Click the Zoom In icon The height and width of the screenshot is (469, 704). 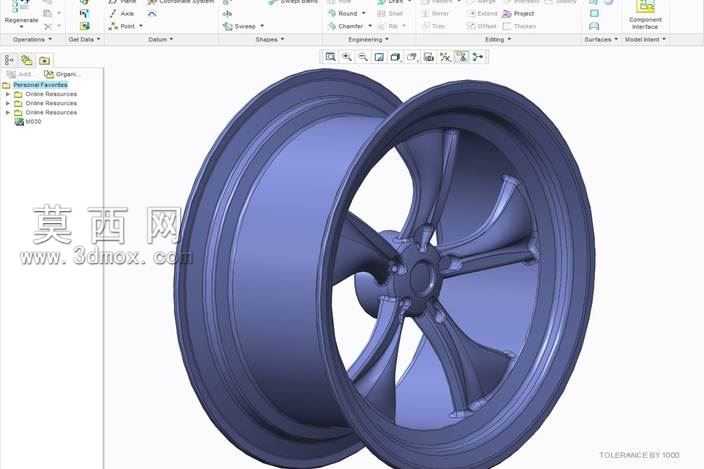point(347,57)
